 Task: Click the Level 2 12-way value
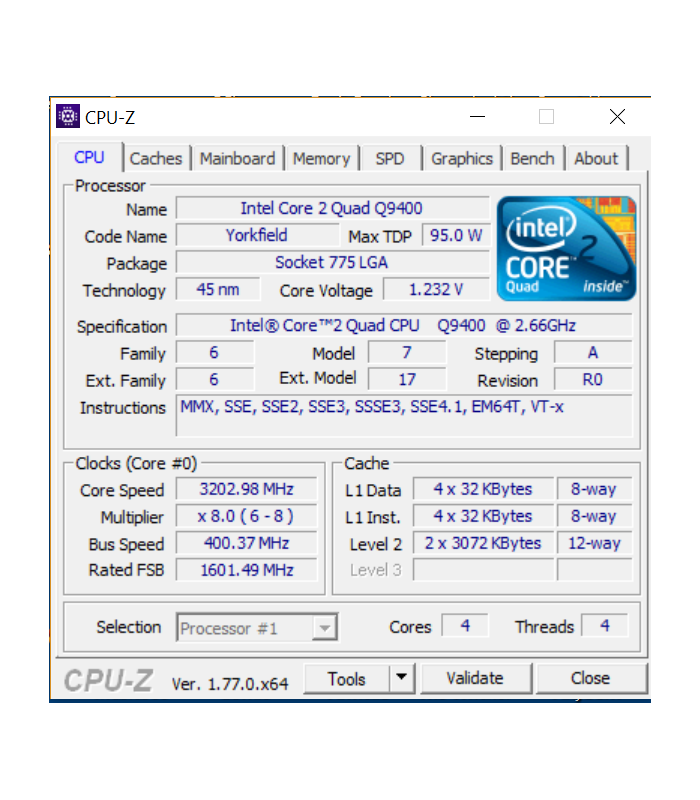pyautogui.click(x=594, y=543)
